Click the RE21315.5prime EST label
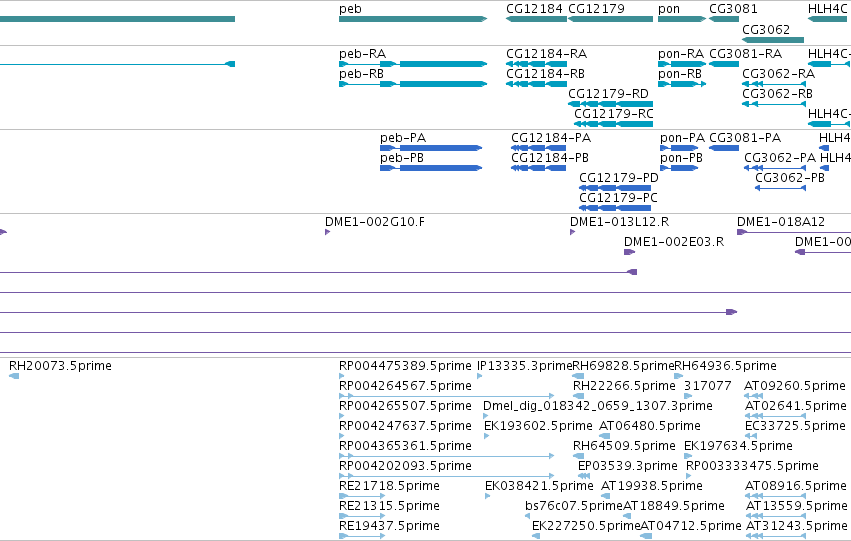Viewport: 851px width, 541px height. [389, 506]
